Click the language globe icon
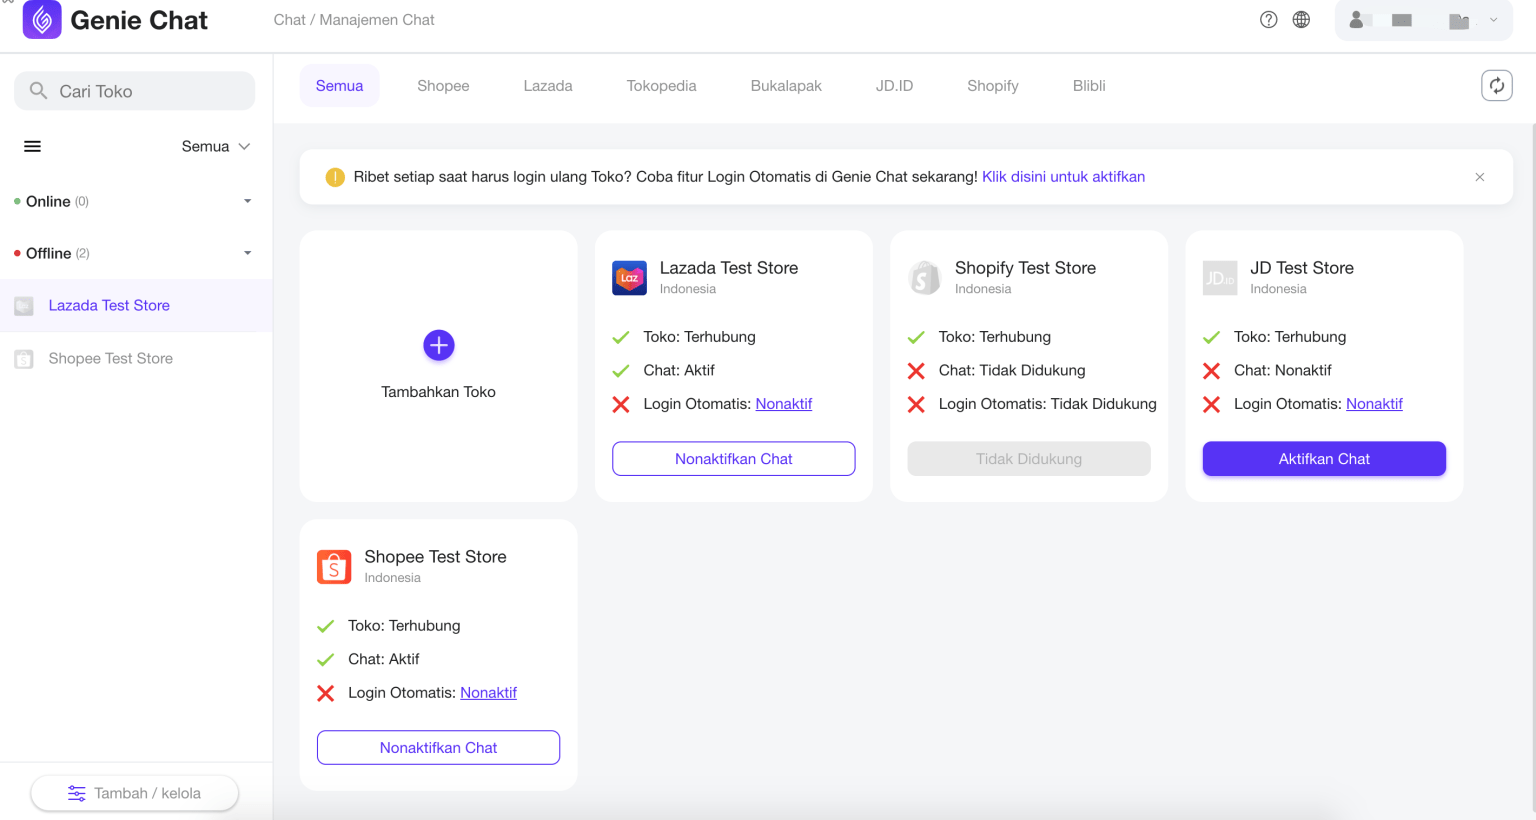 [1301, 19]
